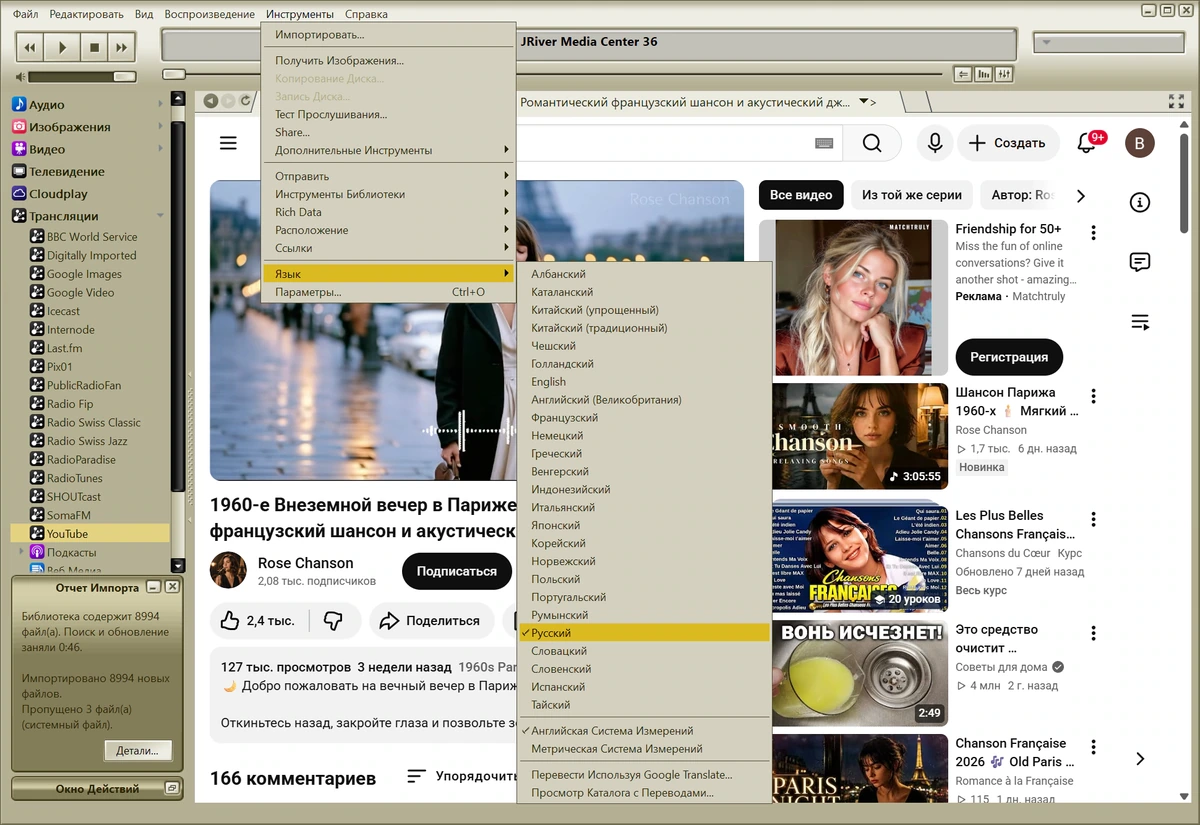Adjust the volume slider
This screenshot has height=825, width=1200.
pos(83,76)
